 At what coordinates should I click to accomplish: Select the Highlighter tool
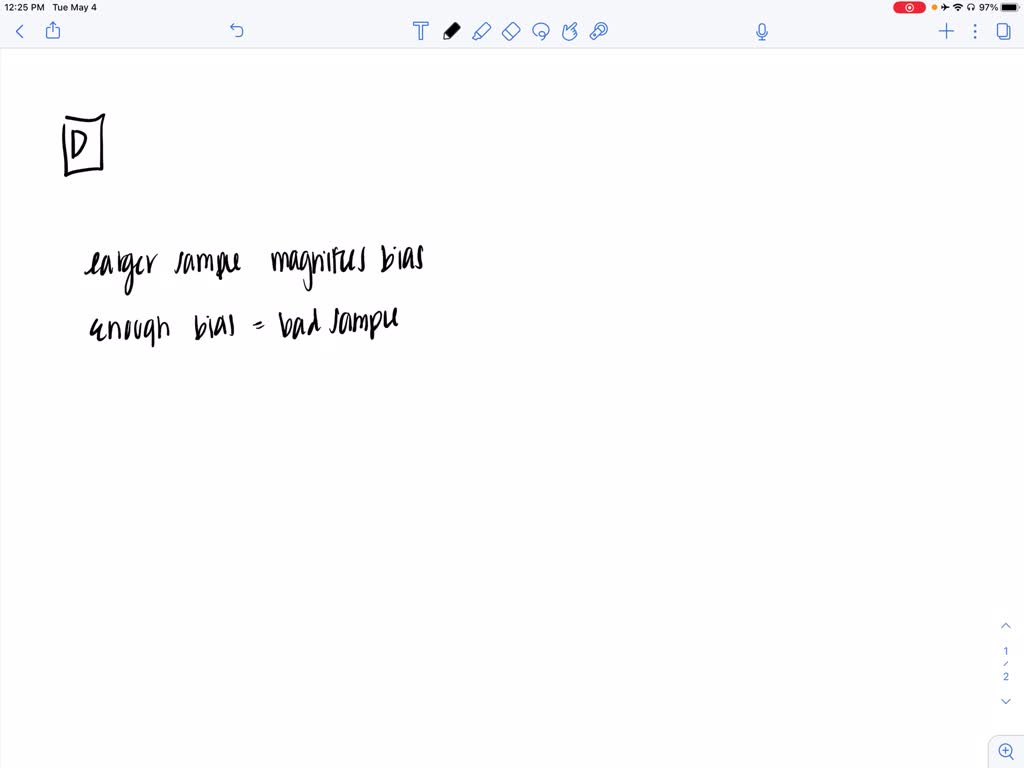pyautogui.click(x=481, y=31)
